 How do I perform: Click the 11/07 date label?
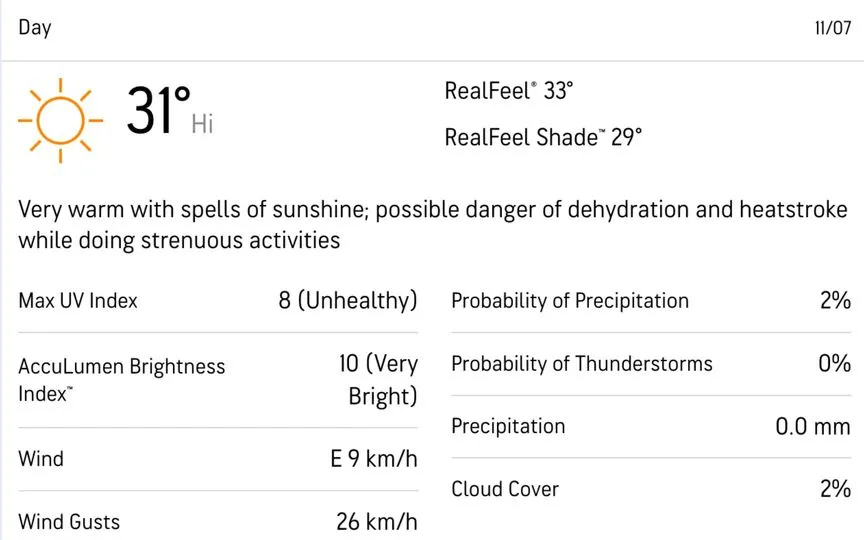[833, 28]
